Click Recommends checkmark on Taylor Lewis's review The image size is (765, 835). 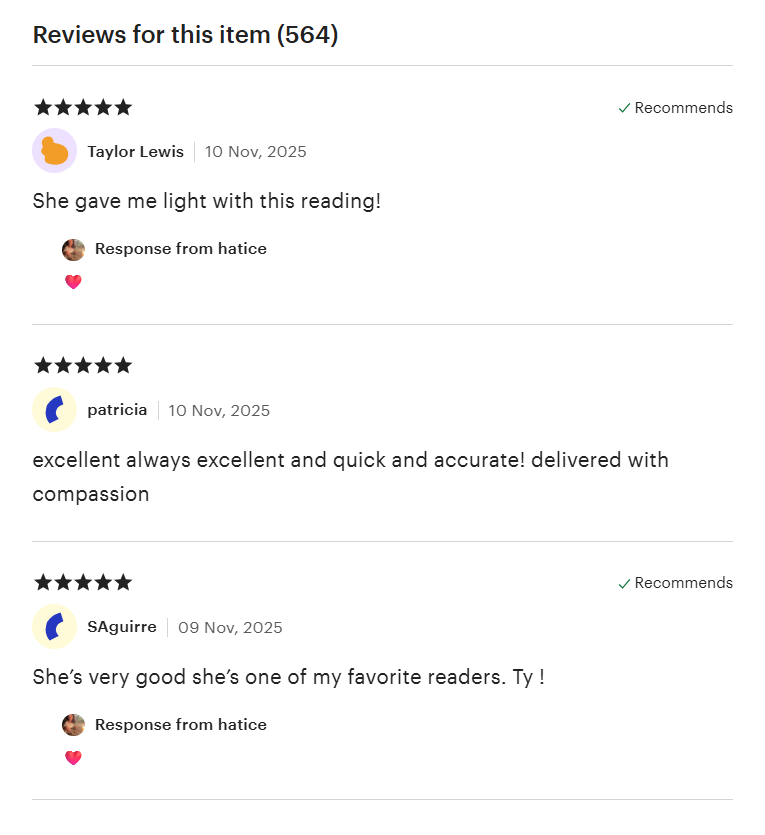624,108
